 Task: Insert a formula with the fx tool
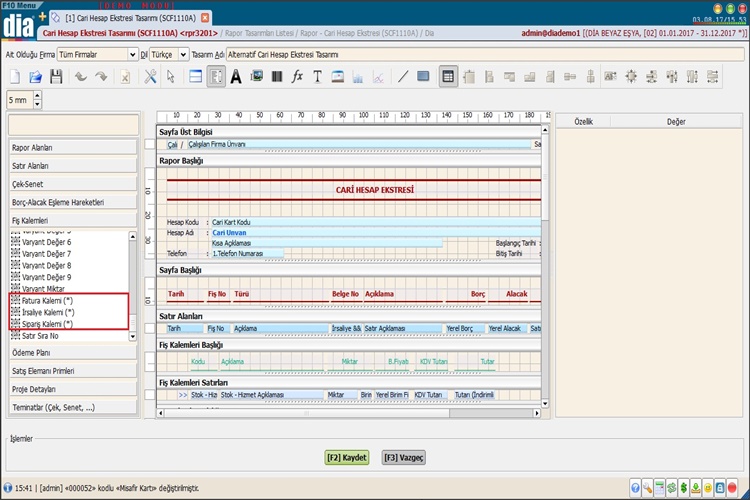(x=297, y=77)
